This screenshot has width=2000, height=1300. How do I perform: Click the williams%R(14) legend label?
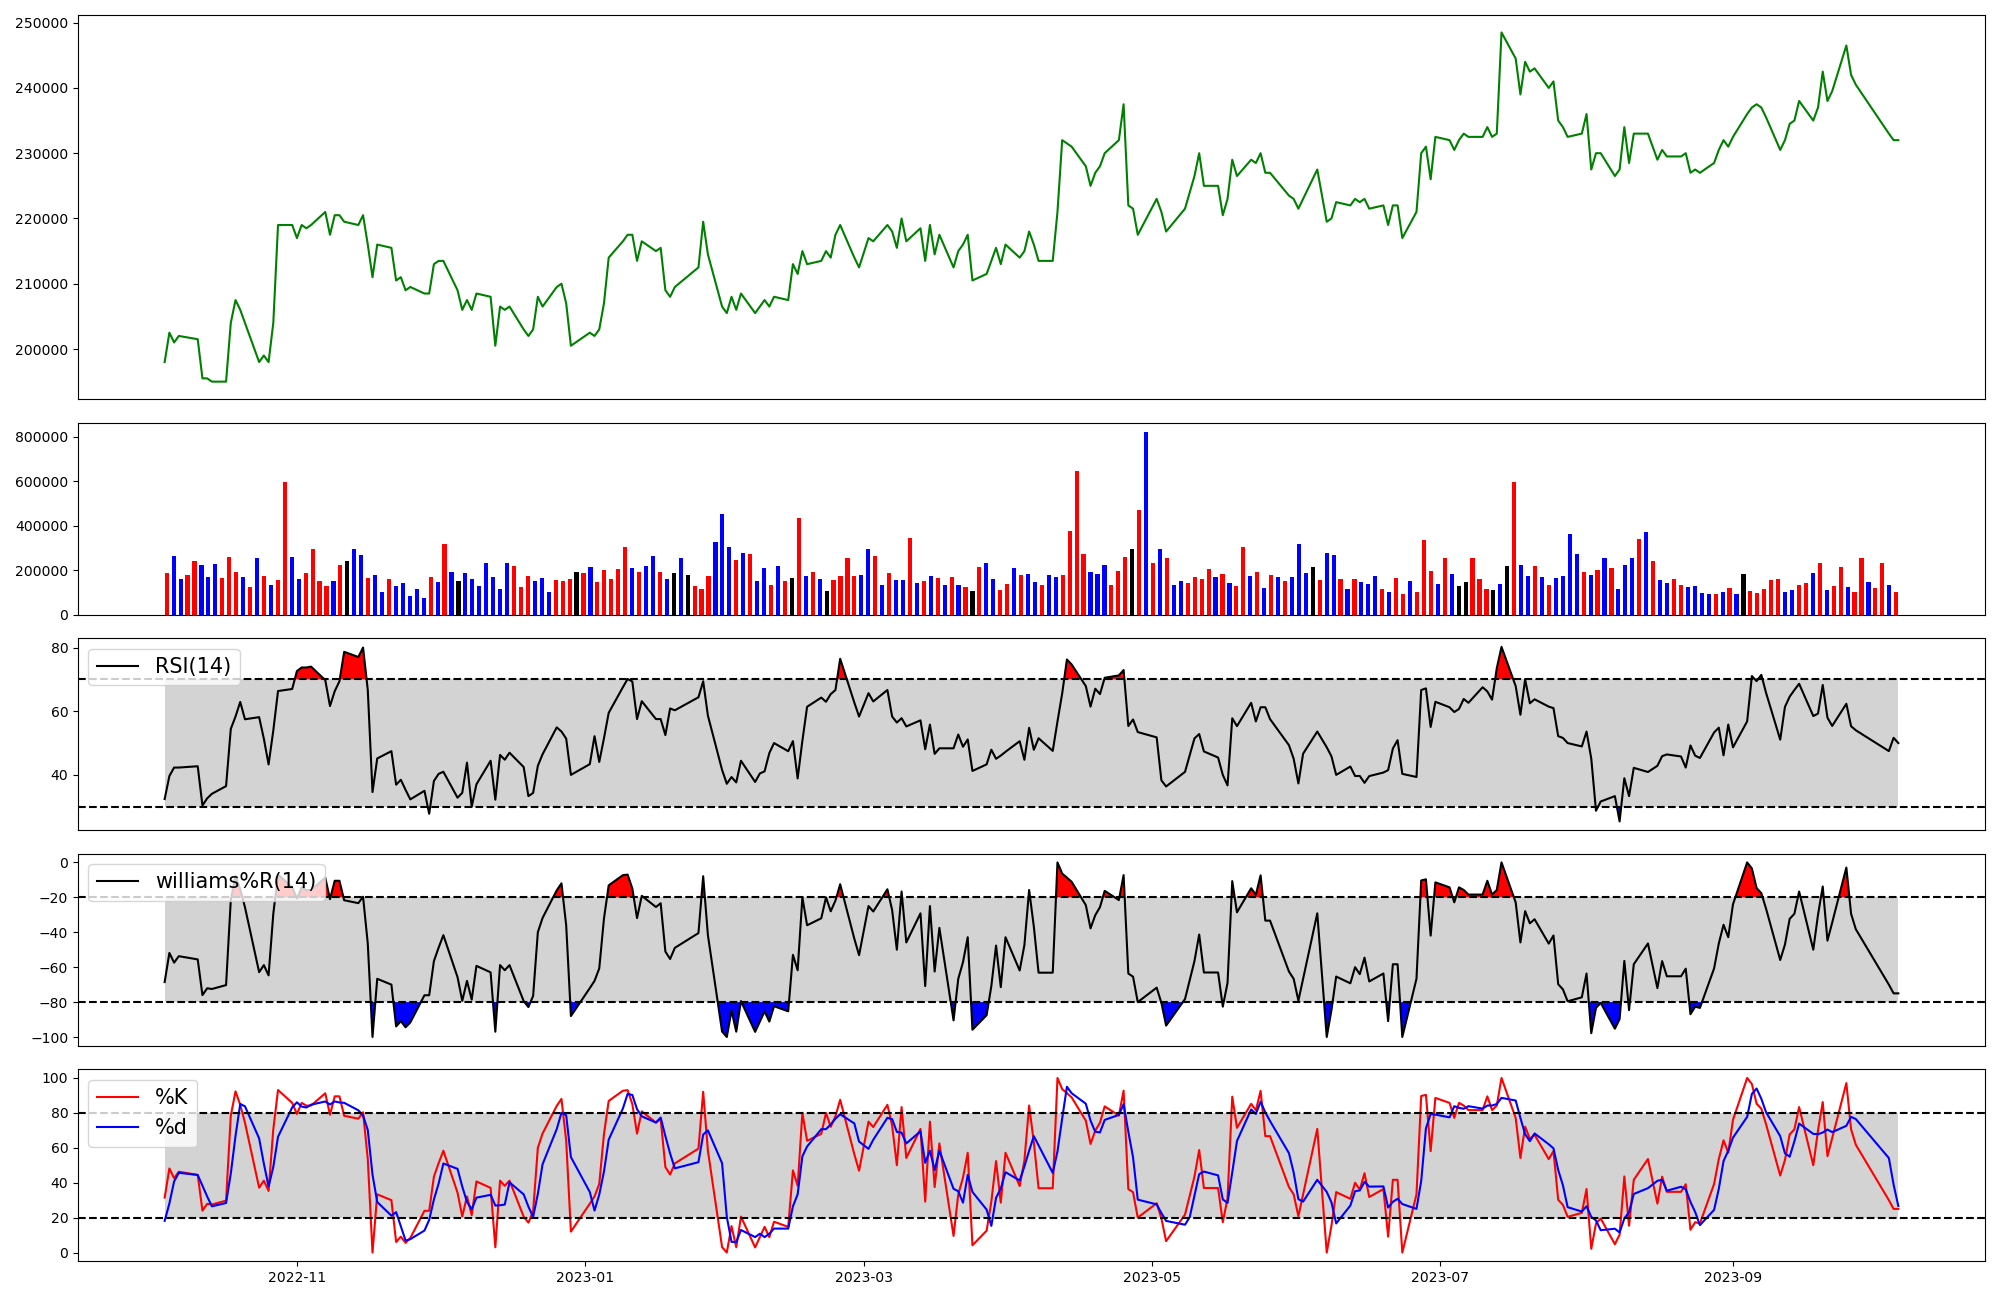click(235, 881)
